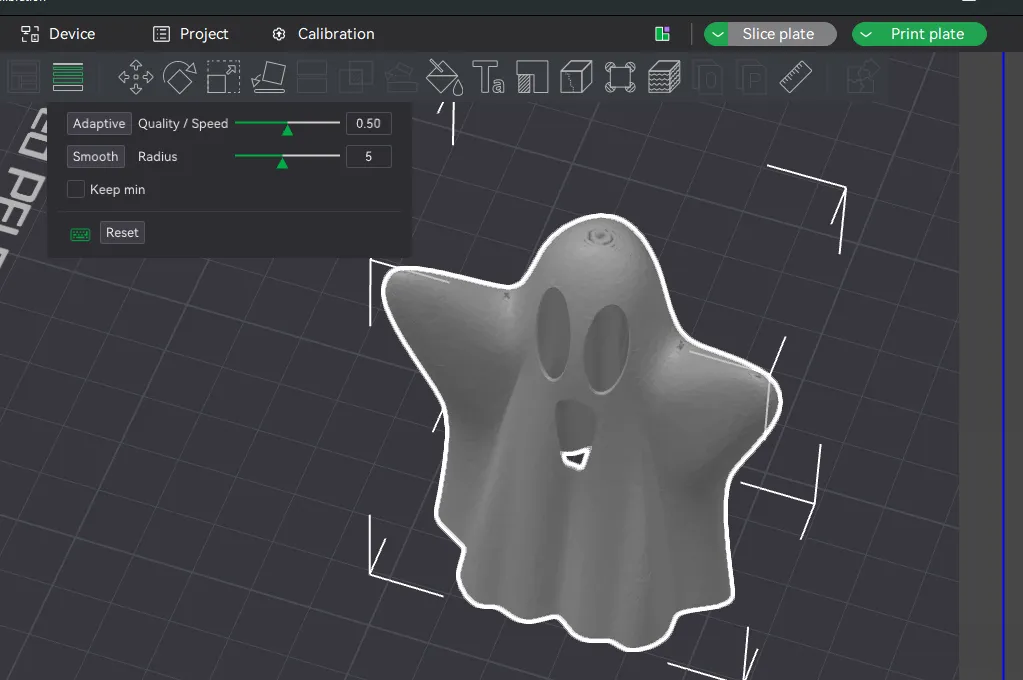Open the Calibration tab
This screenshot has height=680, width=1023.
tap(324, 34)
